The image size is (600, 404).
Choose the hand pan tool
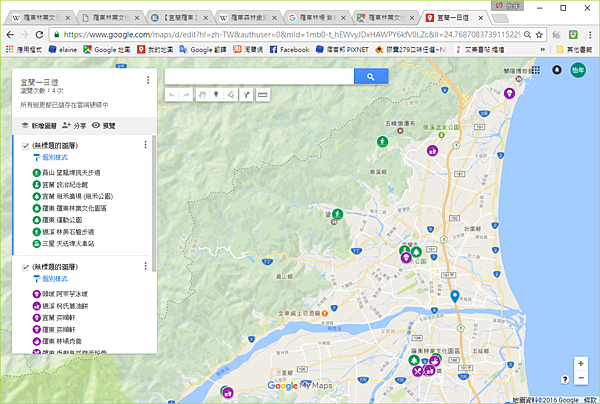pyautogui.click(x=202, y=95)
